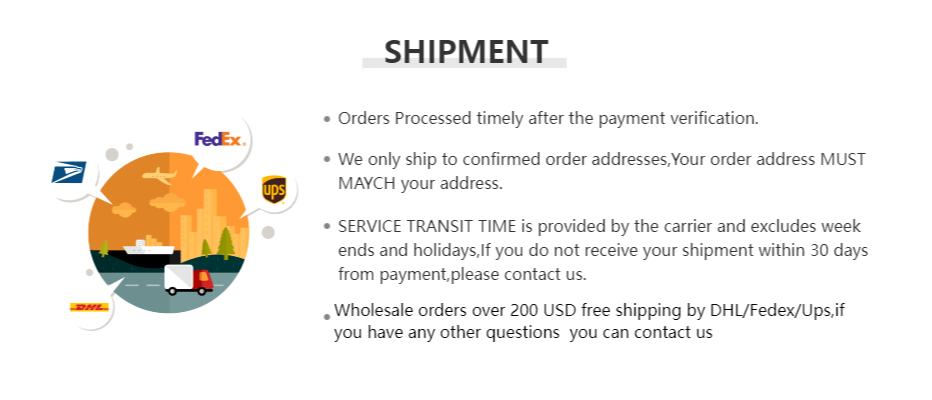Click "you can contact us" text
The image size is (932, 400).
pos(641,333)
